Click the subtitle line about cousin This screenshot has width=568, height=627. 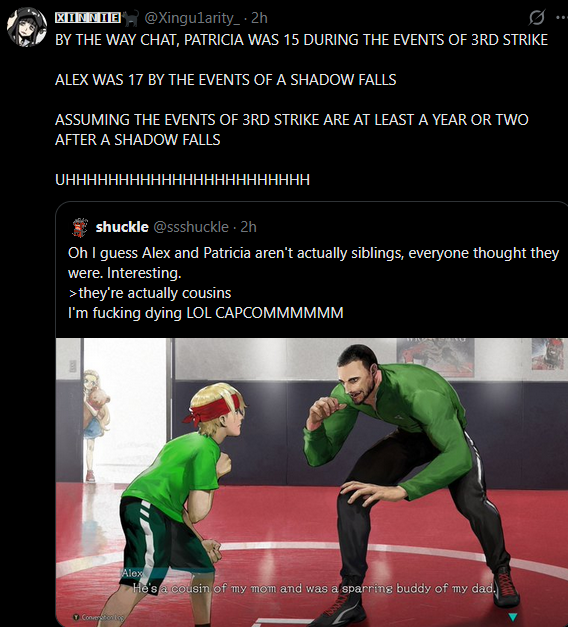(x=314, y=589)
